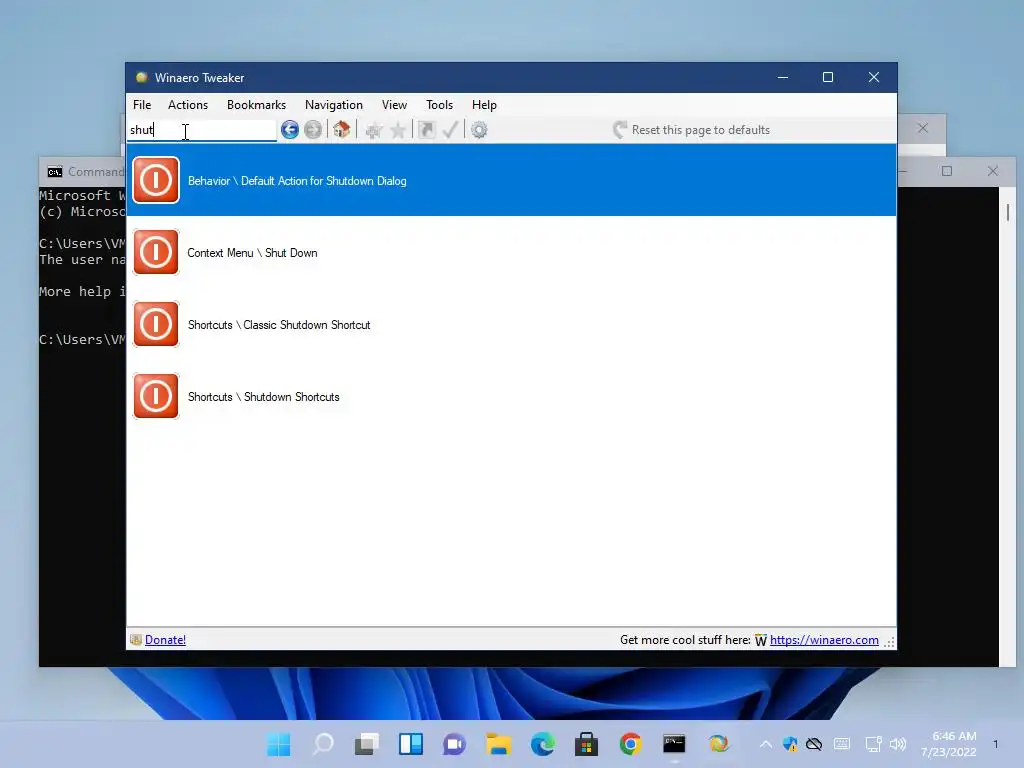Image resolution: width=1024 pixels, height=768 pixels.
Task: Open File Explorer from the taskbar
Action: (x=499, y=744)
